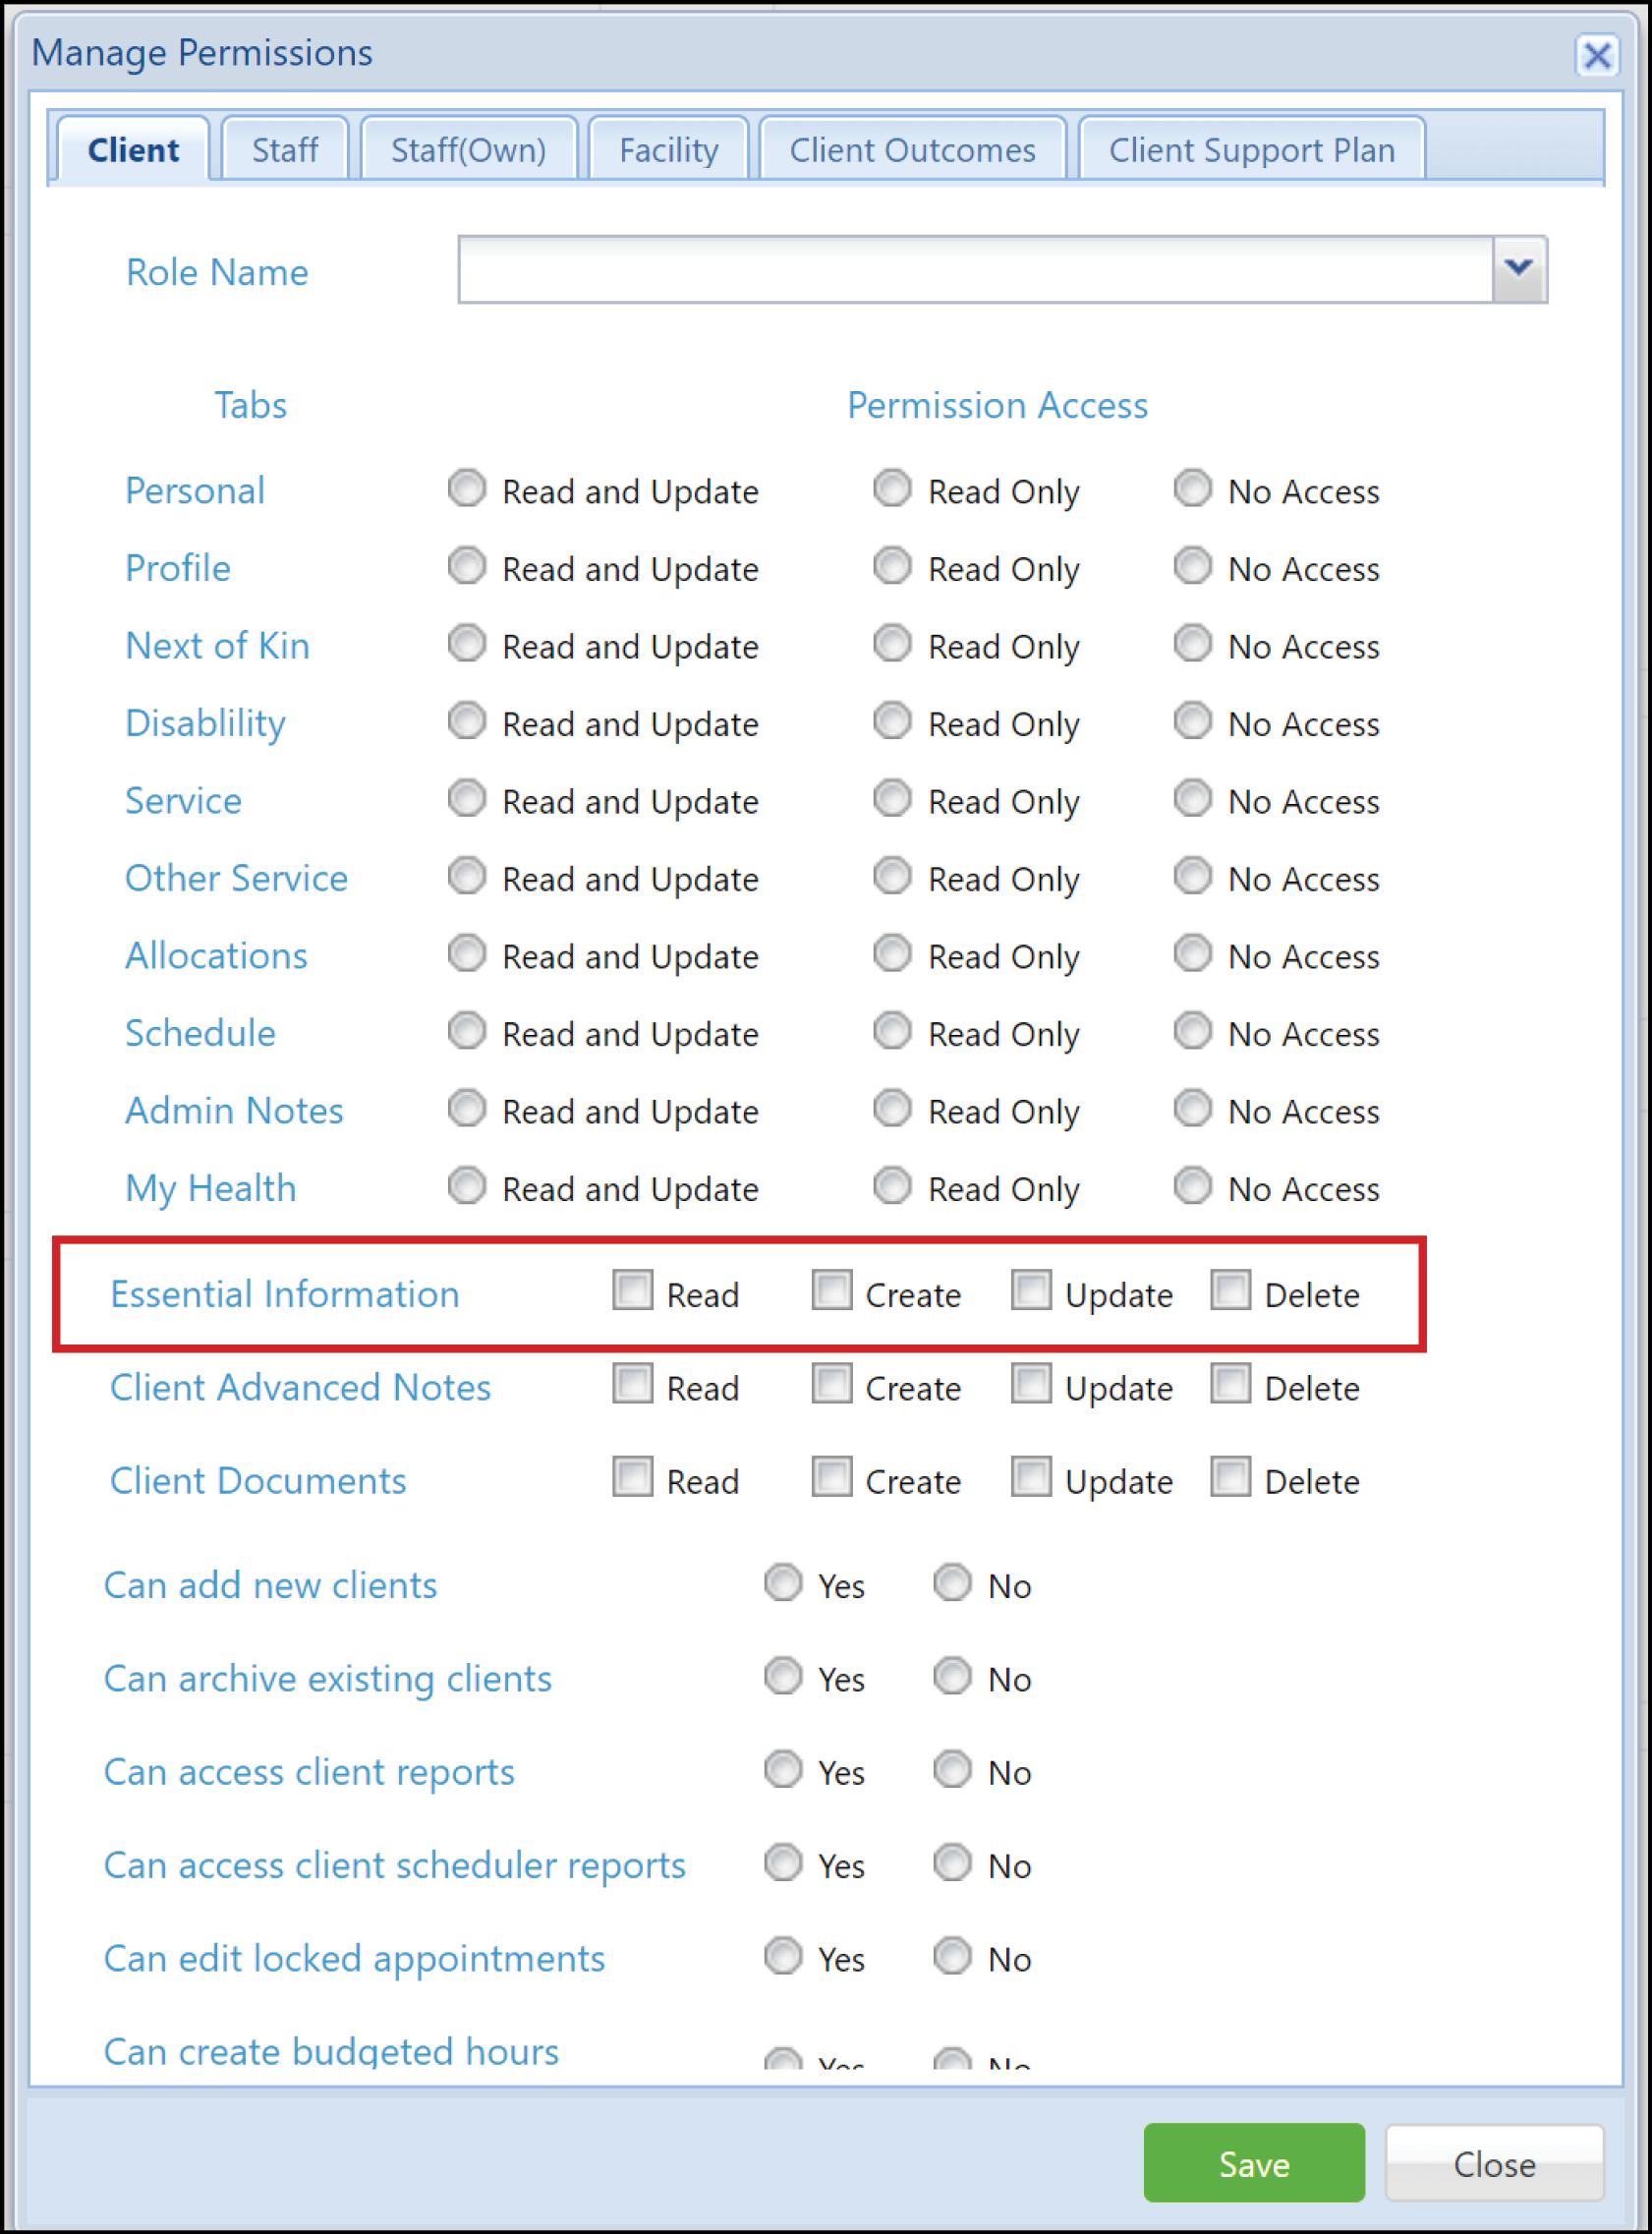Switch to the Staff tab
This screenshot has width=1652, height=2234.
tap(284, 149)
